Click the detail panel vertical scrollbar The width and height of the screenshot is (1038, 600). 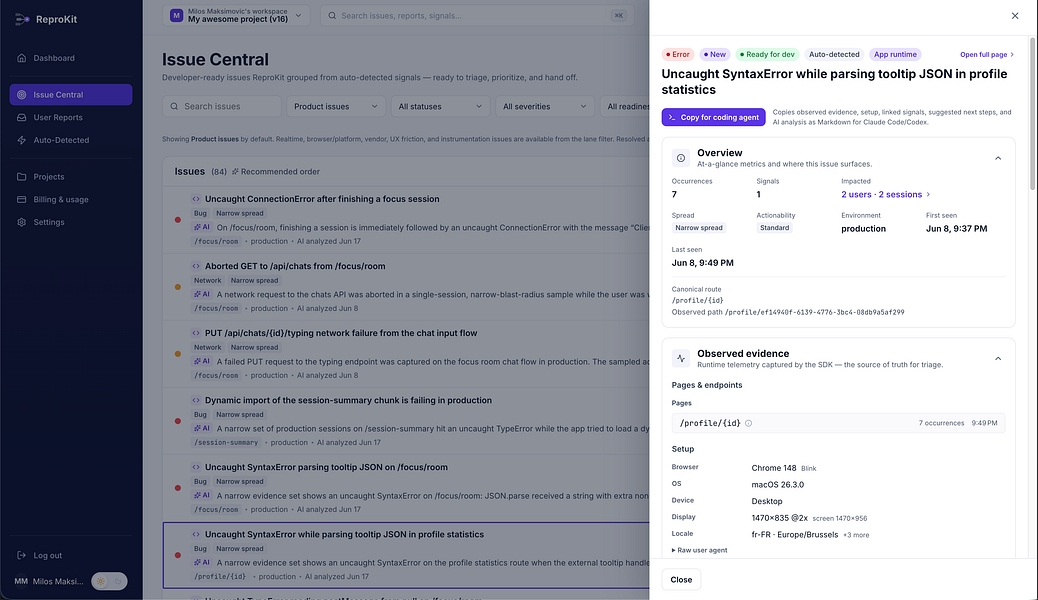(x=1033, y=113)
